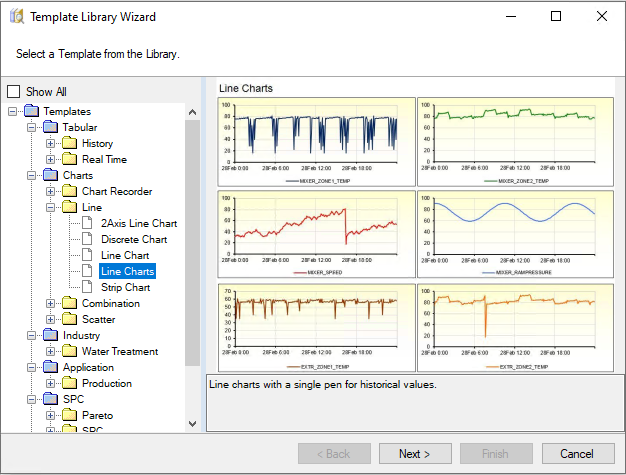Click the Templates folder icon

[31, 111]
